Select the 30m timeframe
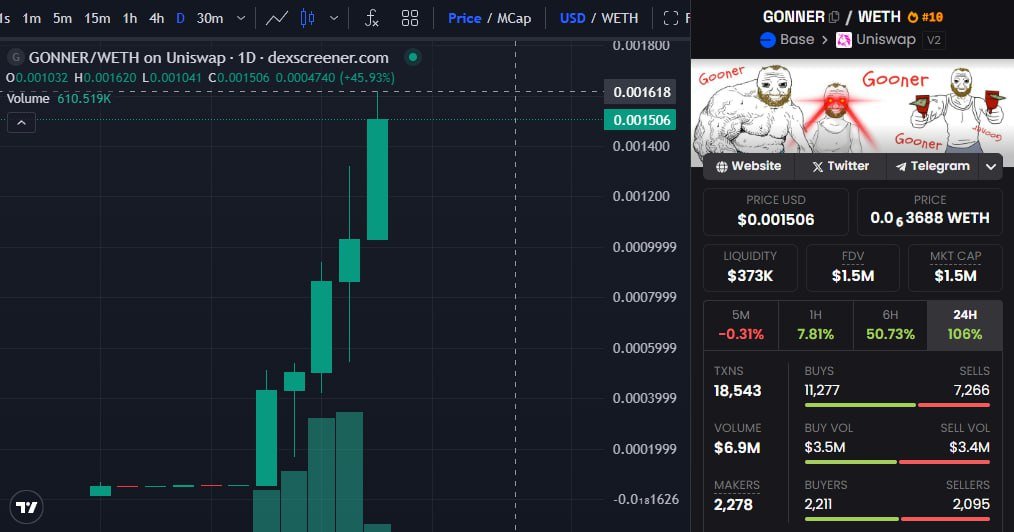This screenshot has width=1014, height=532. pyautogui.click(x=210, y=18)
